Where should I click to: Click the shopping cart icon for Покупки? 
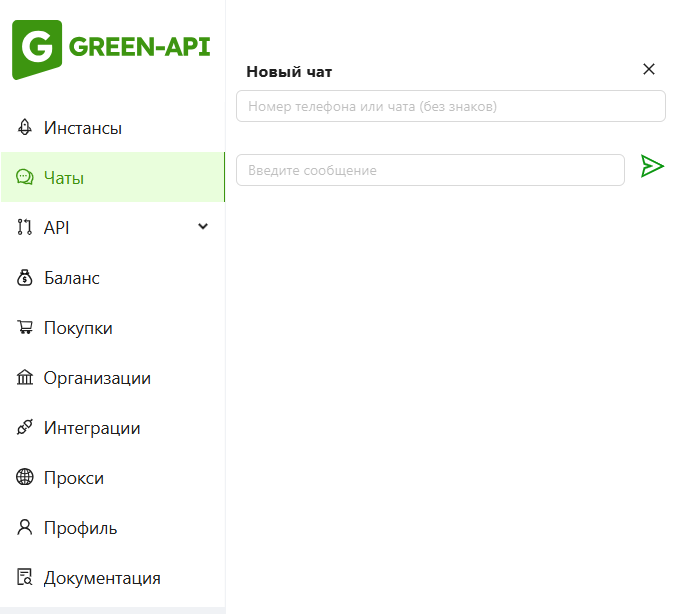pyautogui.click(x=25, y=328)
